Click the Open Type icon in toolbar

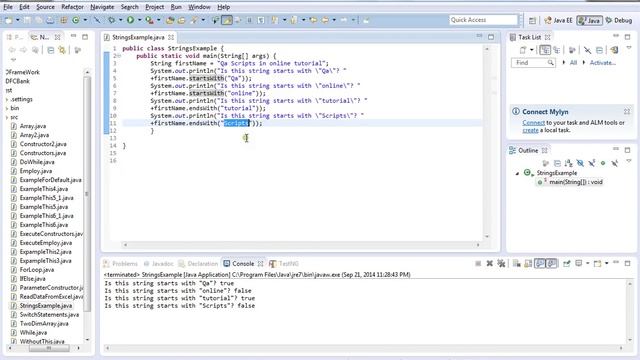[170, 20]
